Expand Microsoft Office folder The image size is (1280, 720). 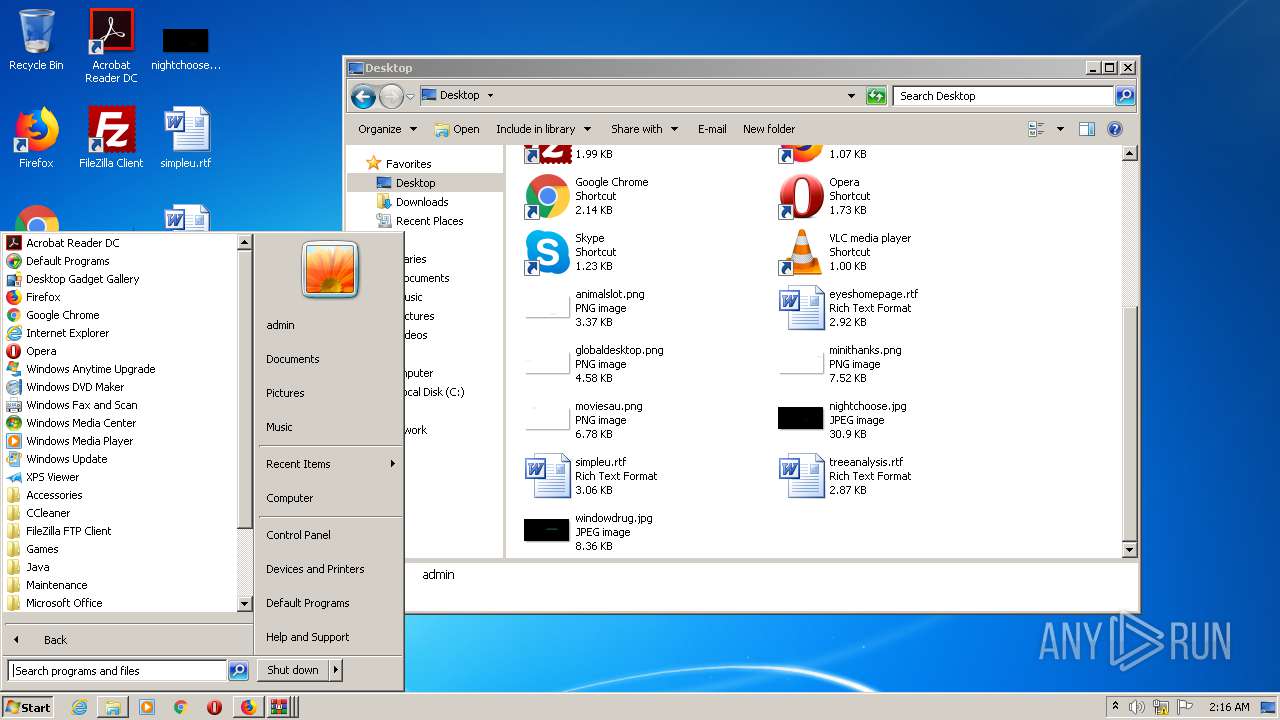64,603
